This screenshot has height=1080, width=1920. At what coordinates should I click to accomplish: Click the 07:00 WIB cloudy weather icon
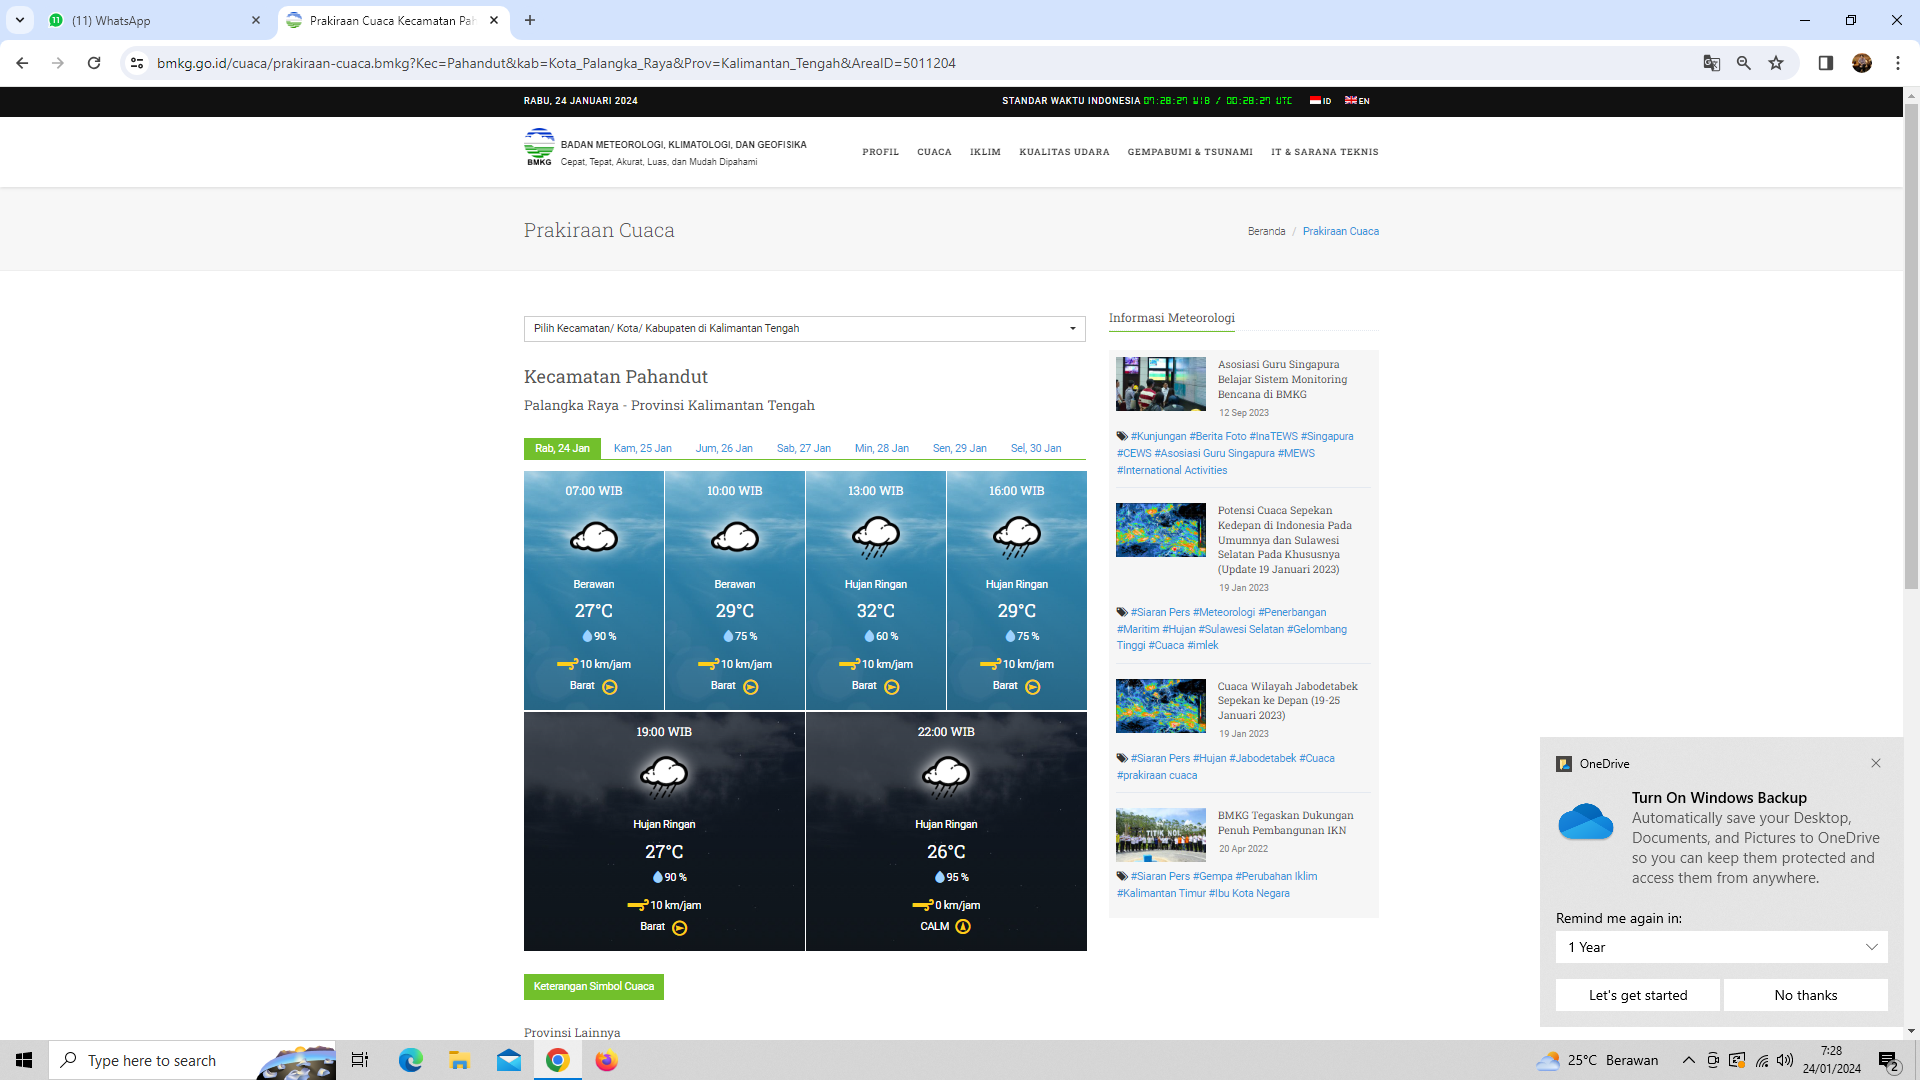coord(594,538)
